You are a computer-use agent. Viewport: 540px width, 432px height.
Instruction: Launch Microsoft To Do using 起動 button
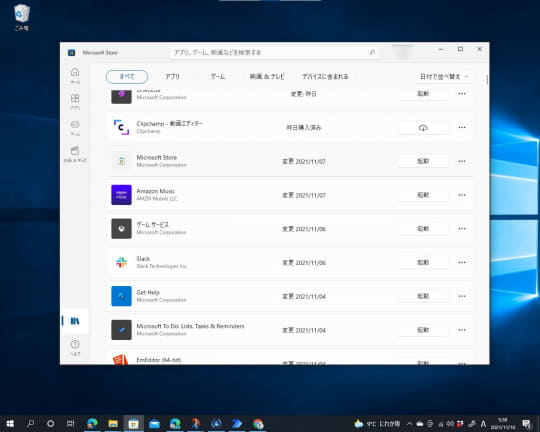click(423, 330)
